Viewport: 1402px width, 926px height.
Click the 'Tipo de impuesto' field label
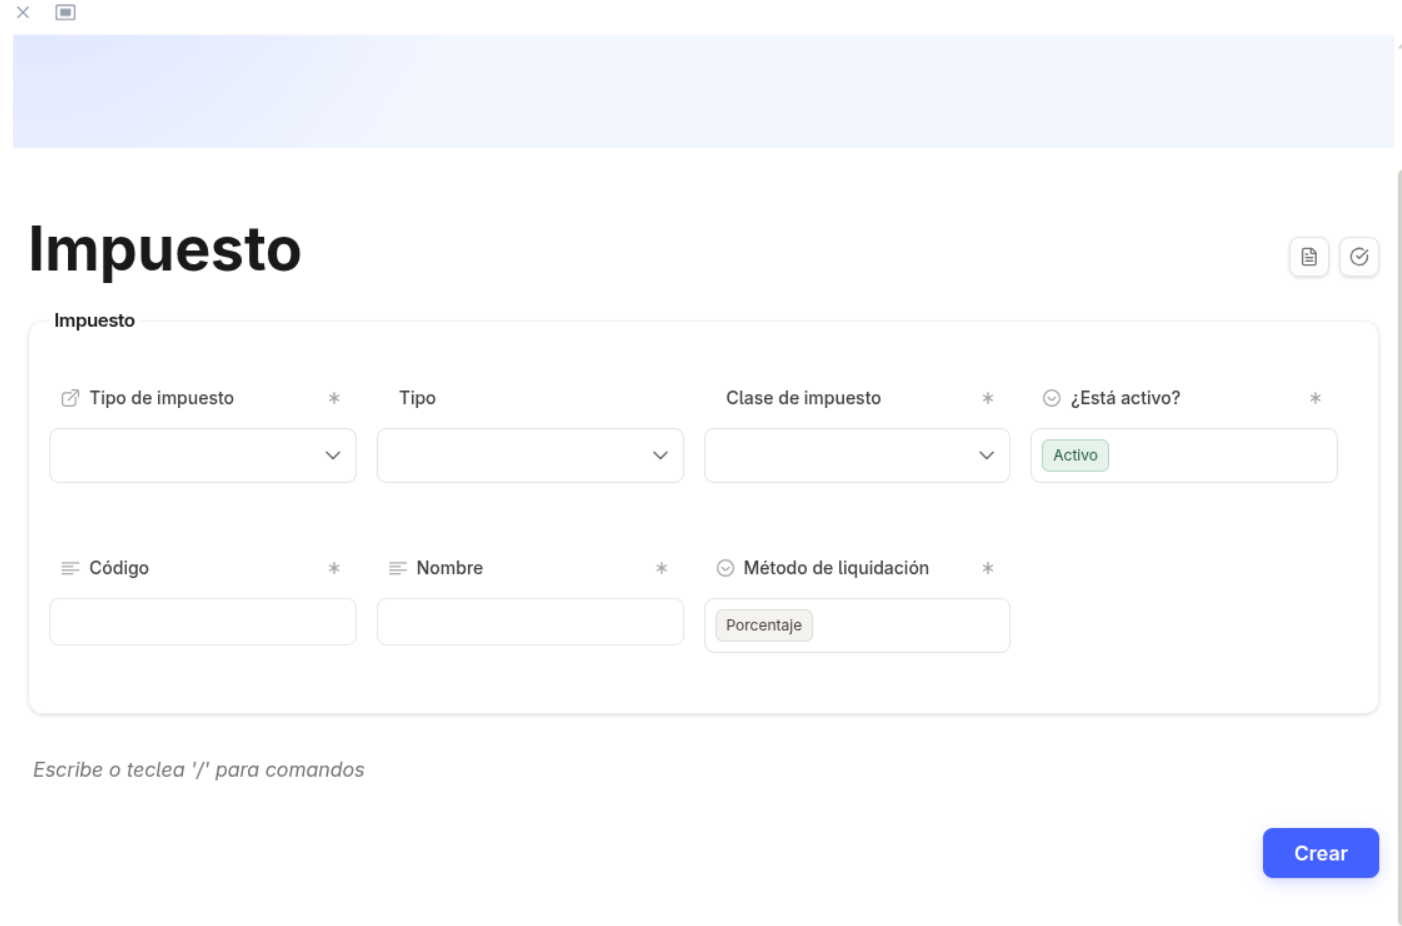(x=162, y=398)
